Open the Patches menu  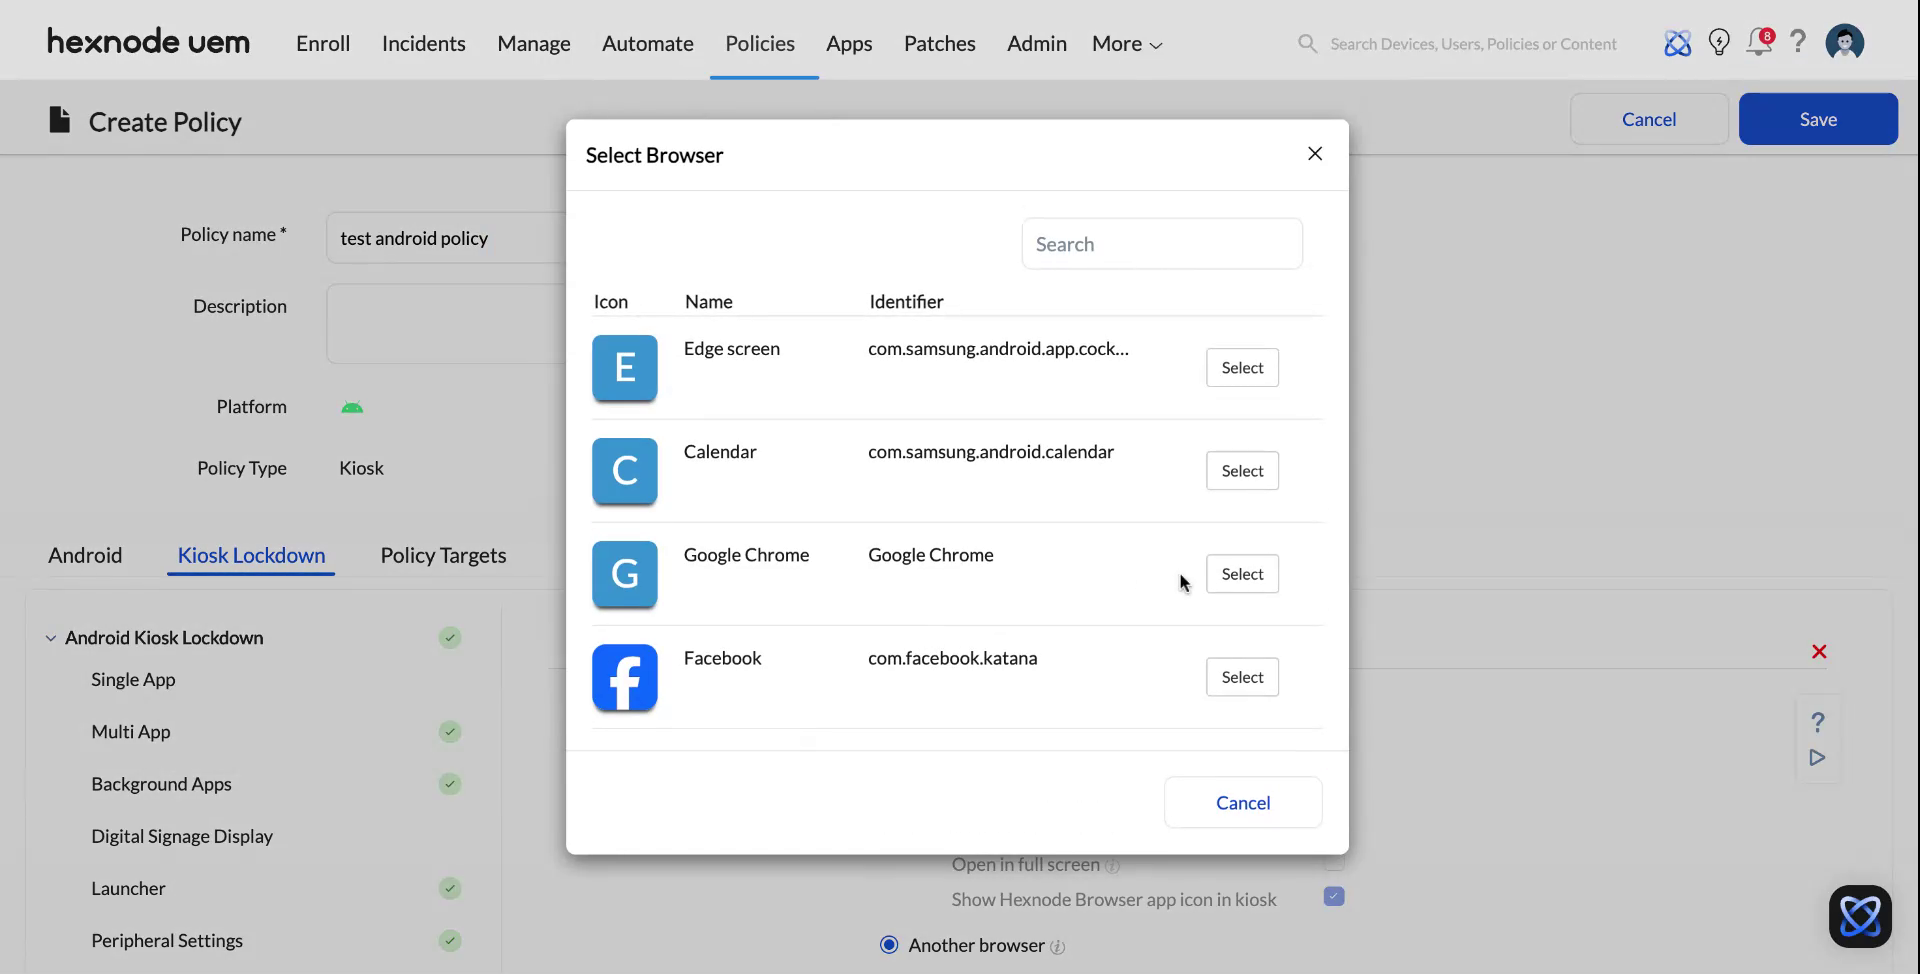pyautogui.click(x=939, y=43)
